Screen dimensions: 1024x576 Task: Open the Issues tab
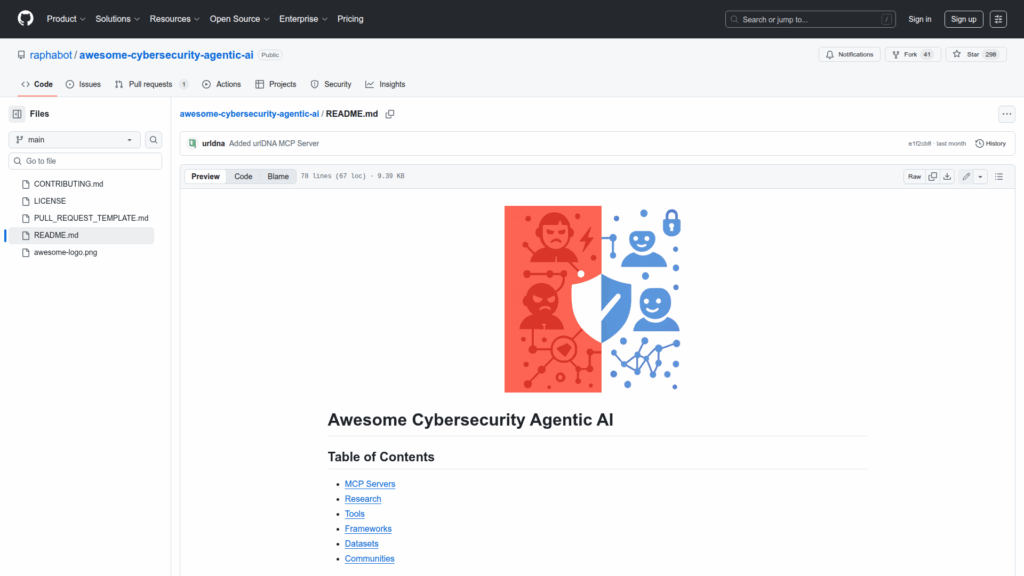click(x=83, y=84)
